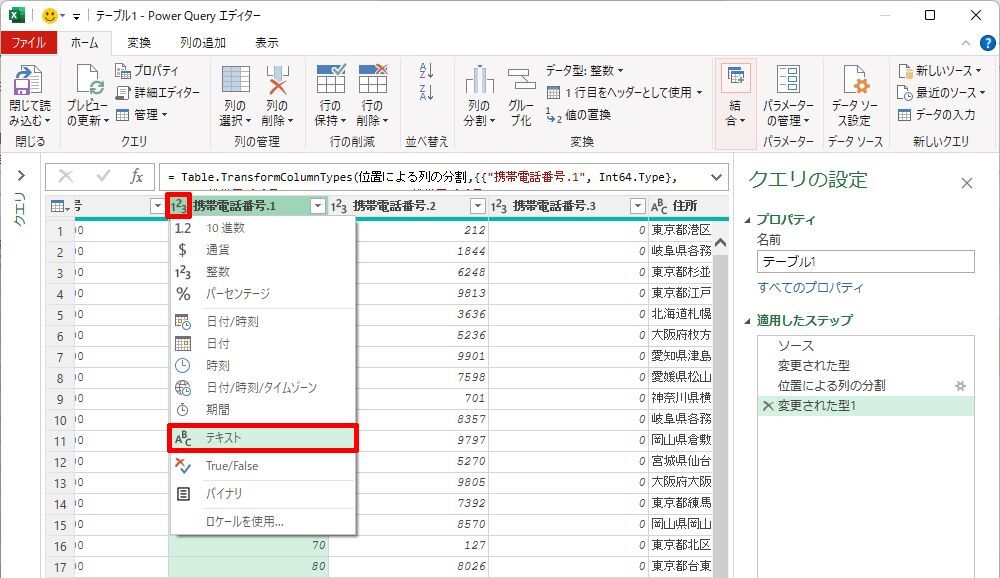The height and width of the screenshot is (578, 1000).
Task: Switch to the 変換 ribbon tab
Action: point(139,43)
